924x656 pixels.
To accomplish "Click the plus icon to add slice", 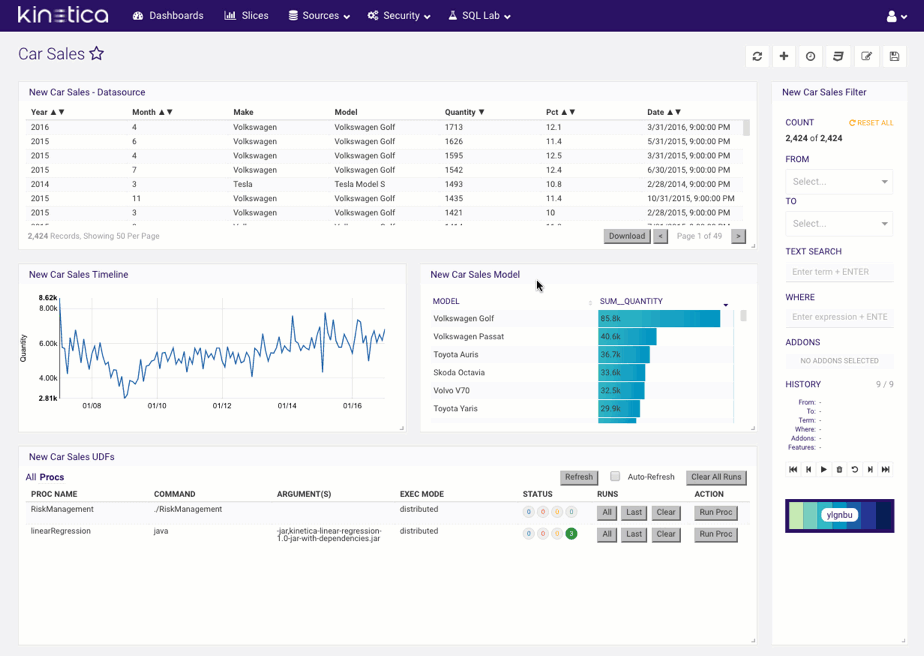I will pos(784,57).
